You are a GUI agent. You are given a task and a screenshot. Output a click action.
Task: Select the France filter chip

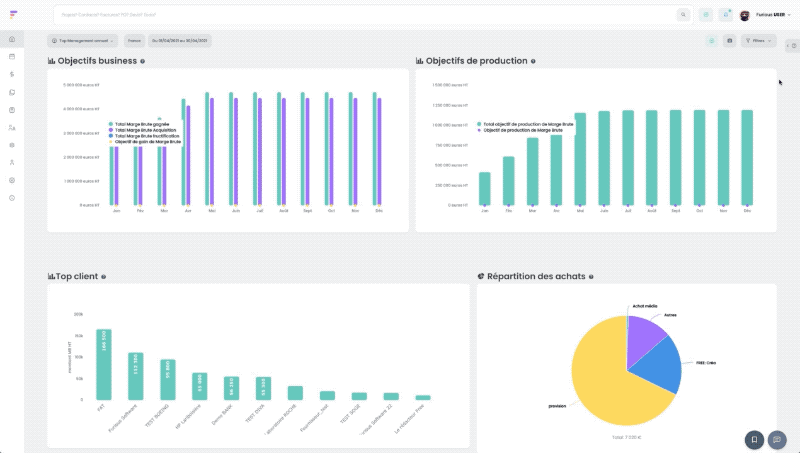pyautogui.click(x=134, y=41)
